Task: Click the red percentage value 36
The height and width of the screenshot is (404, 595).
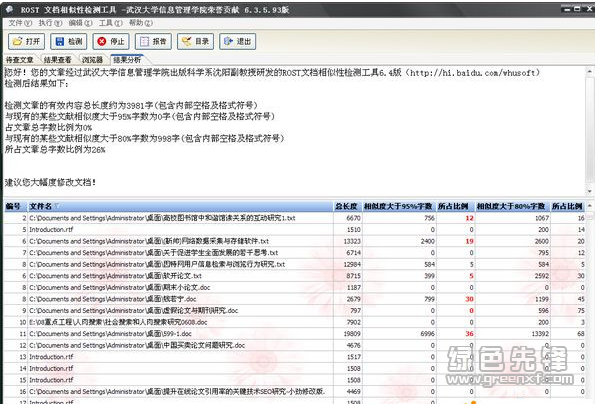Action: (x=469, y=334)
